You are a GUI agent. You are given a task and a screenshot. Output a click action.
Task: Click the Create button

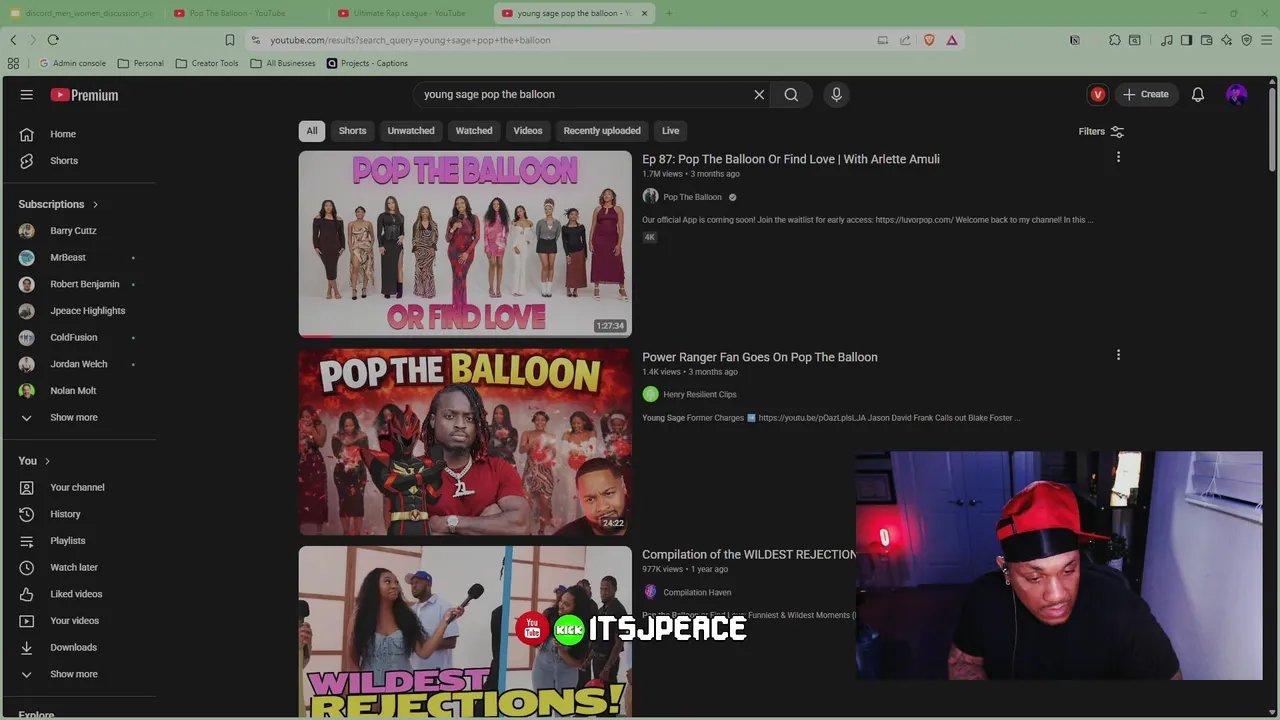1146,94
